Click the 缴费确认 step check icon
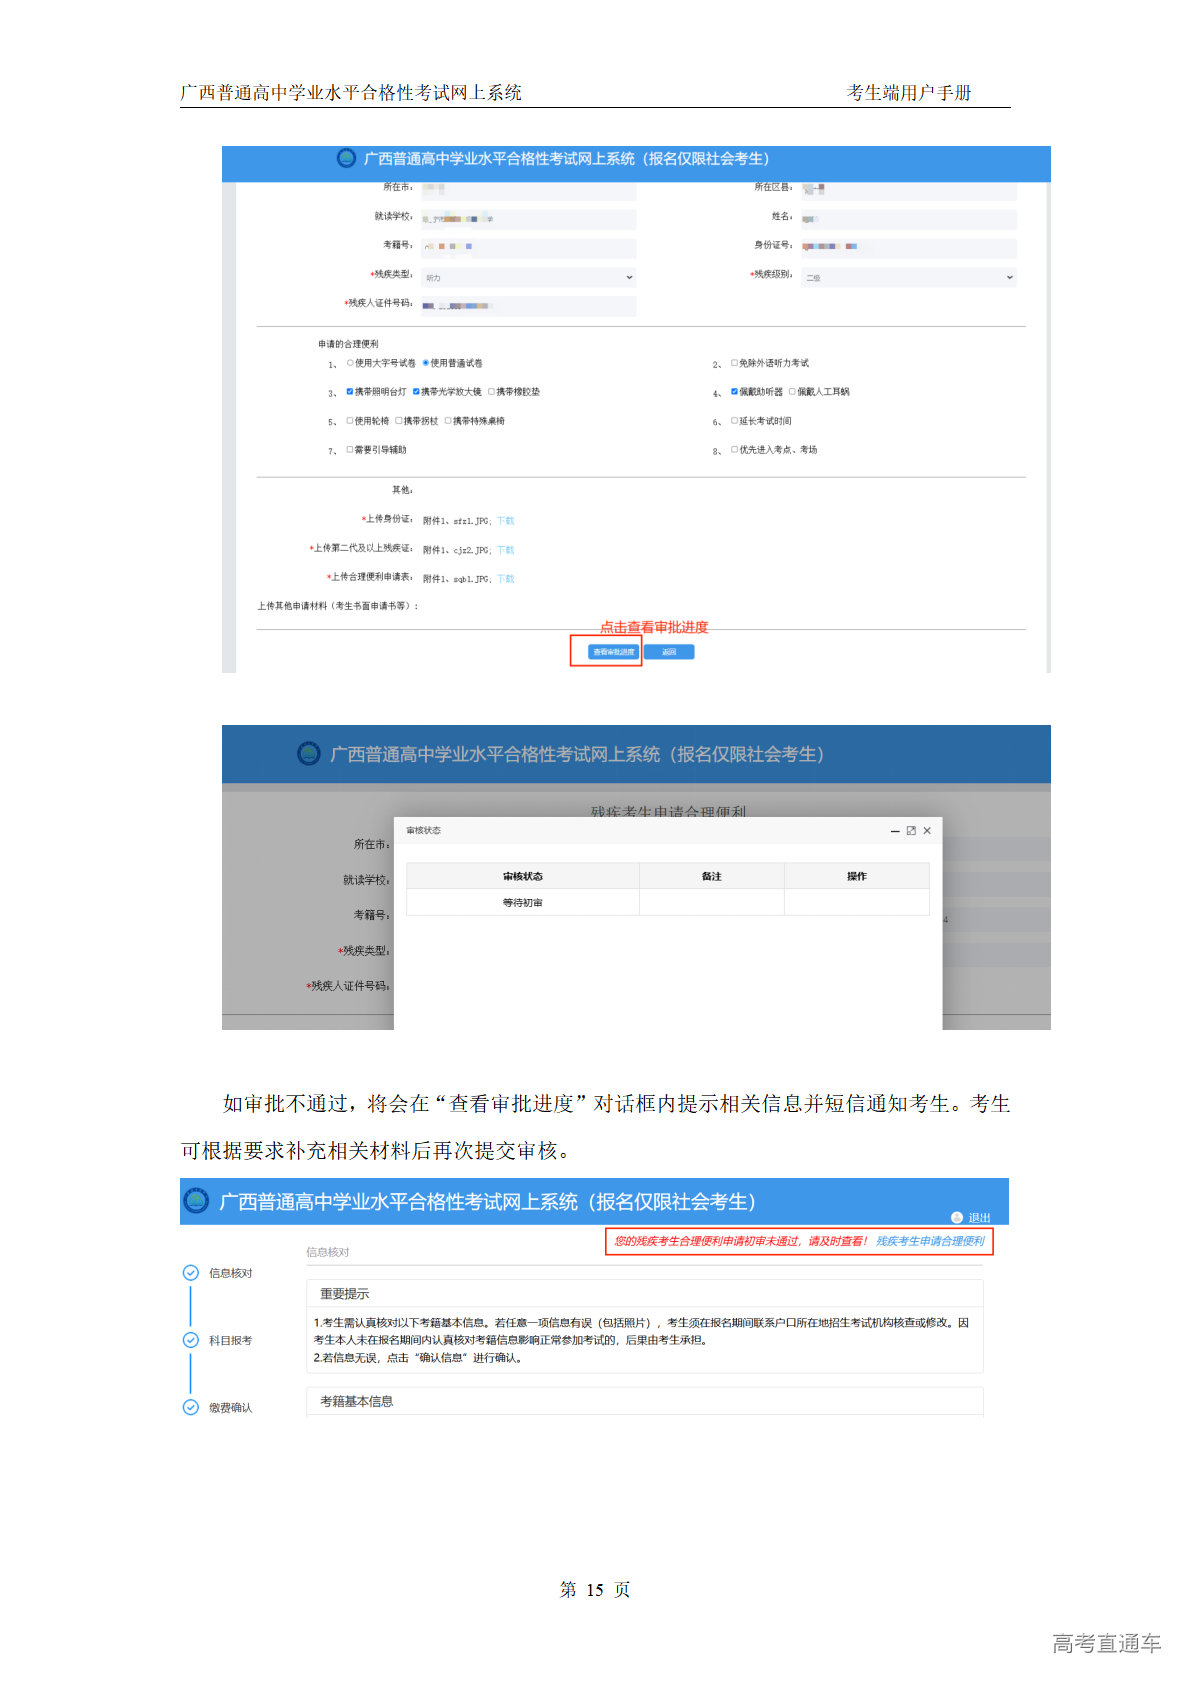This screenshot has width=1190, height=1683. (x=191, y=1407)
